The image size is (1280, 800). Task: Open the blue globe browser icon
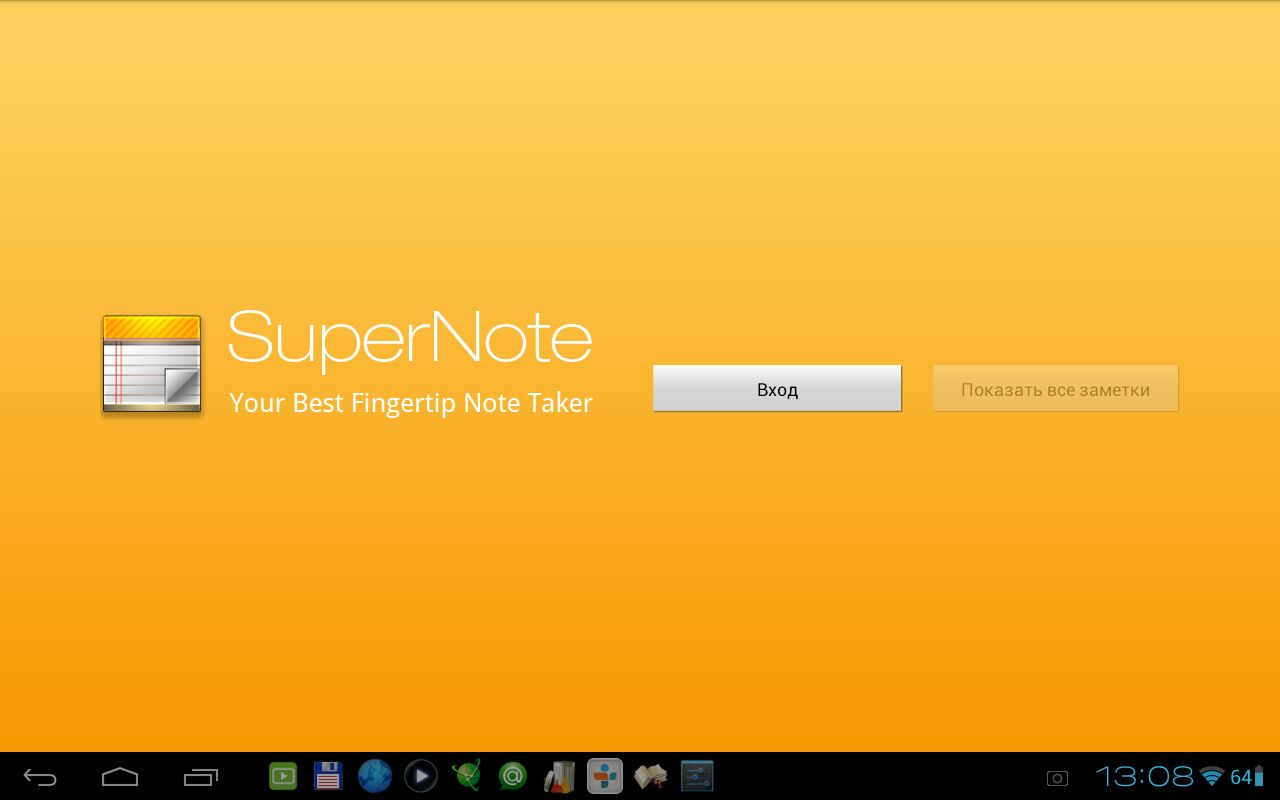[x=374, y=776]
